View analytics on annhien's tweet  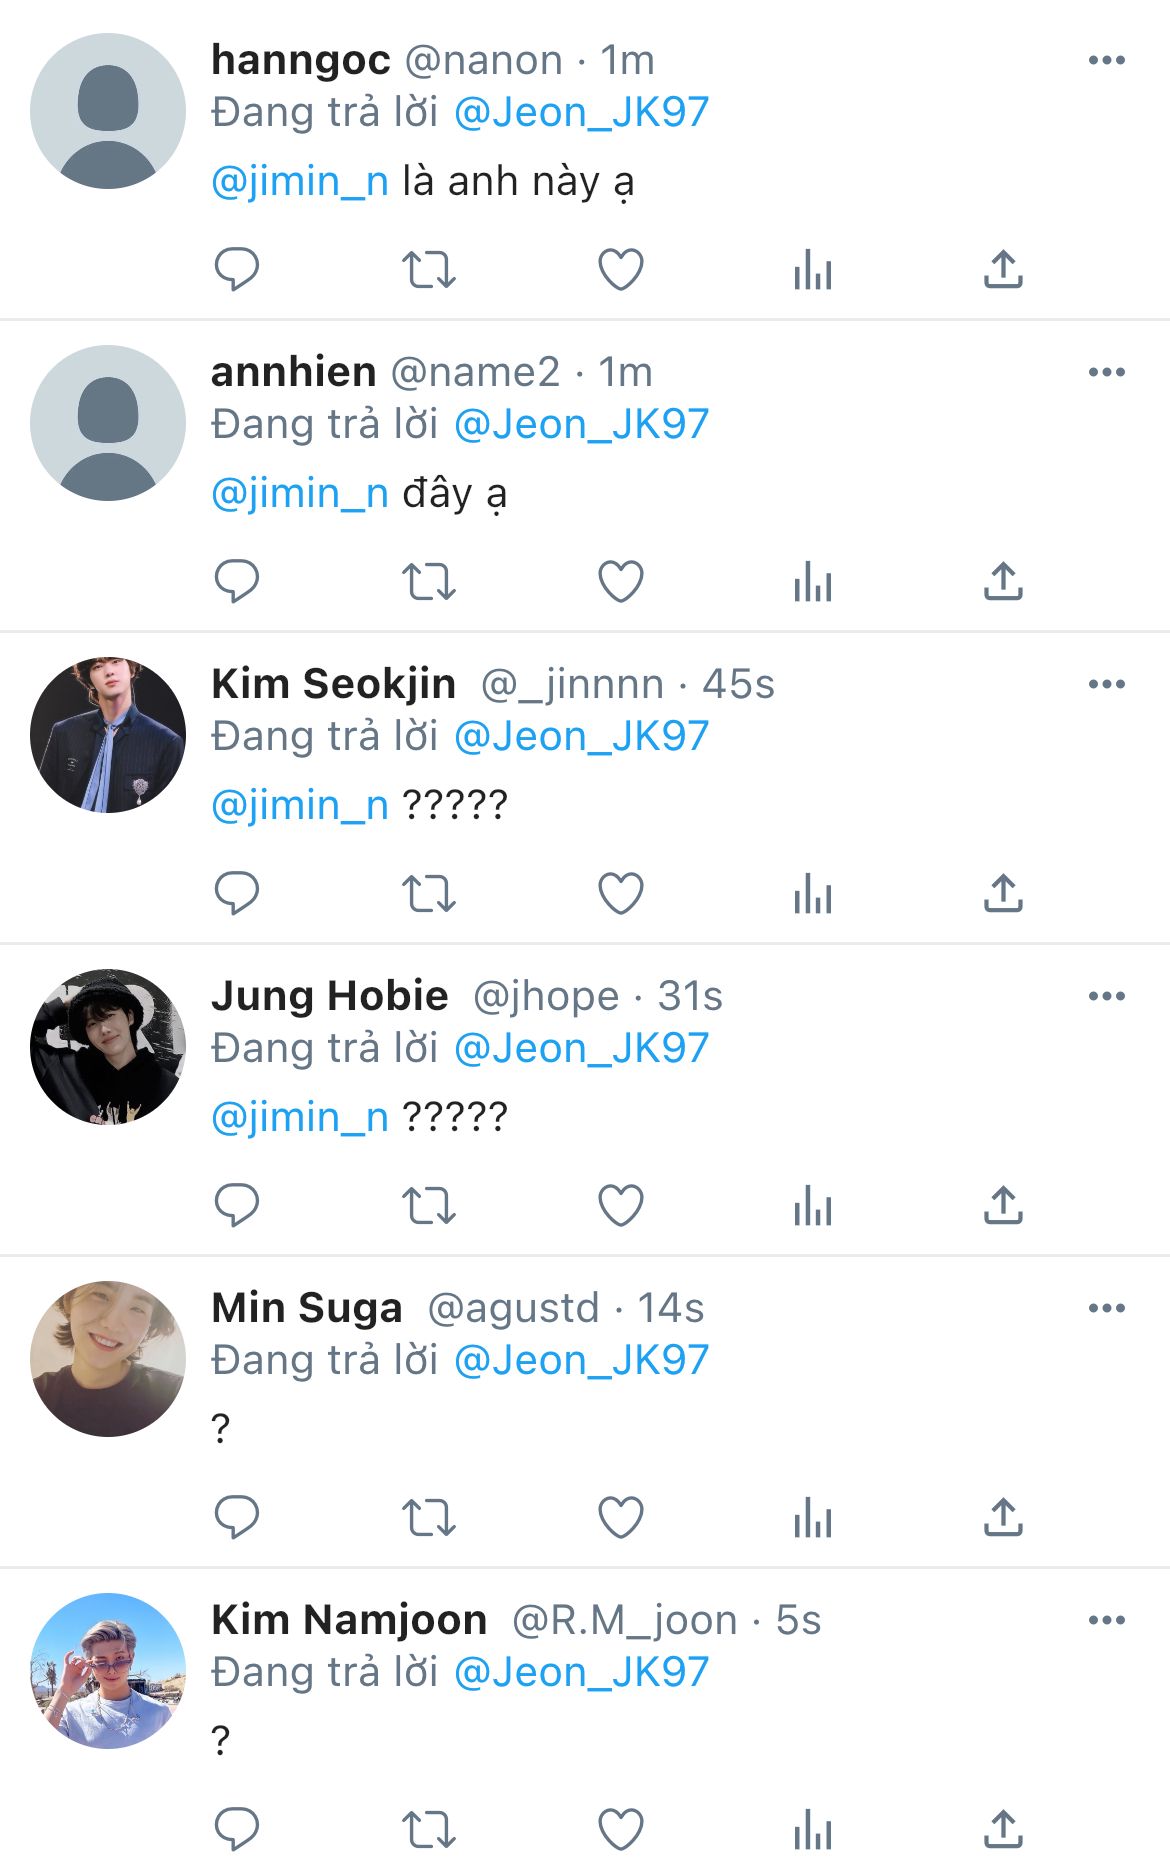[812, 581]
